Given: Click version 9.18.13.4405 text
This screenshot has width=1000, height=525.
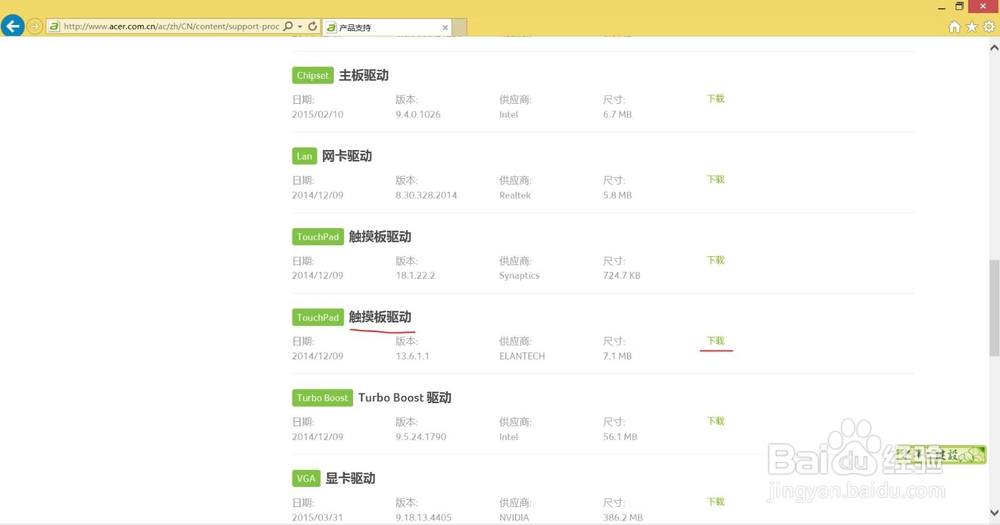Looking at the screenshot, I should click(423, 517).
